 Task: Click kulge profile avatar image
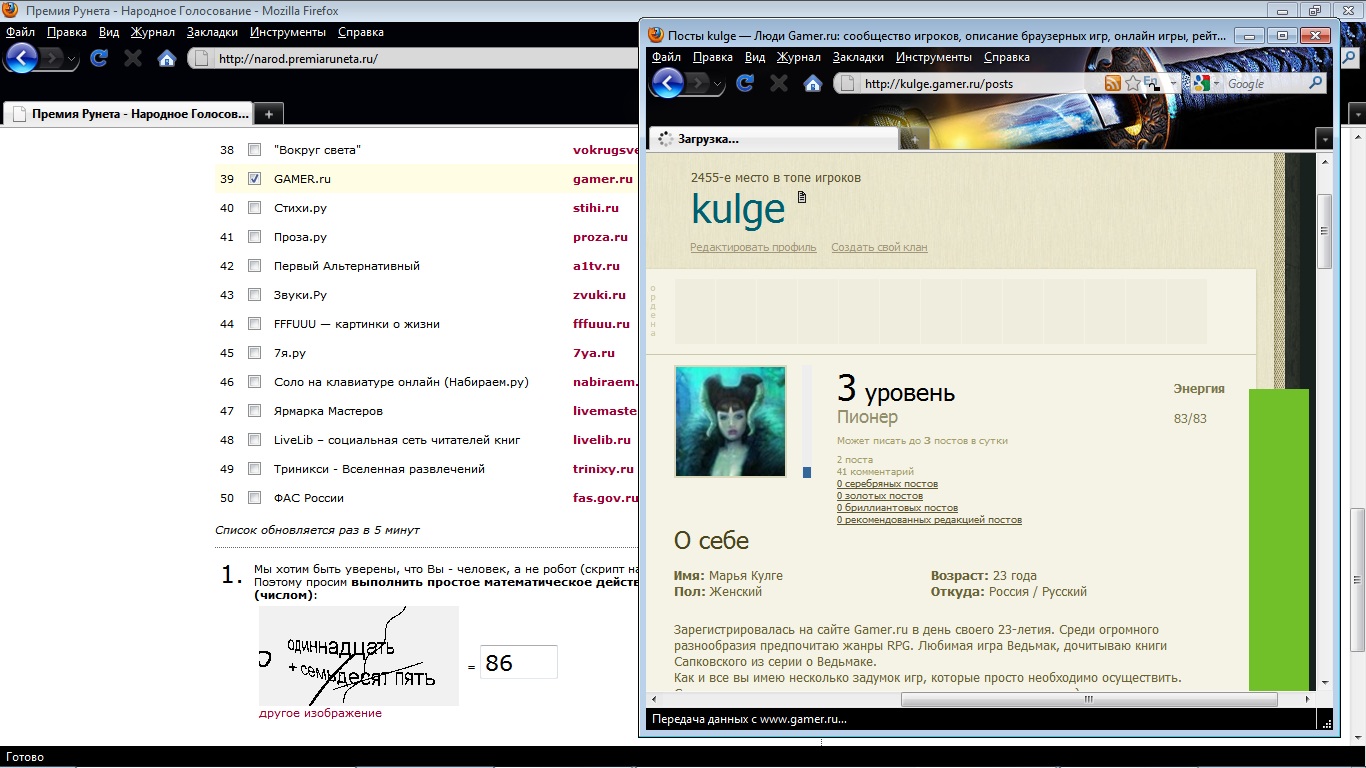pyautogui.click(x=730, y=421)
